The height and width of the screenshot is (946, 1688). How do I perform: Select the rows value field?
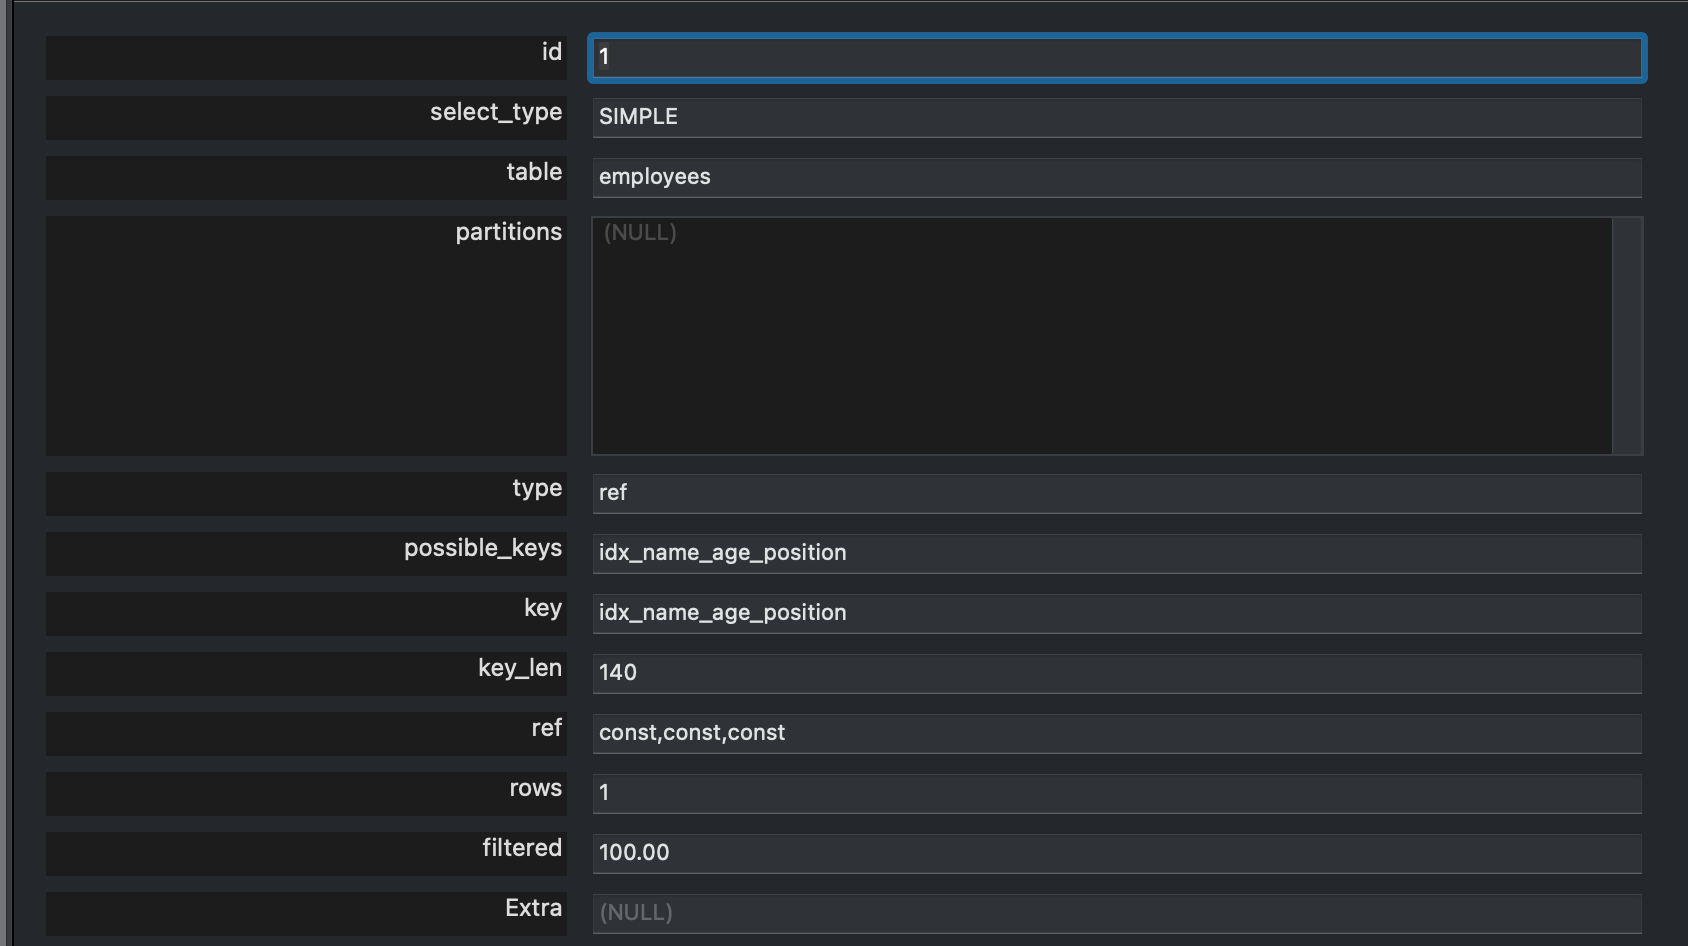coord(1116,793)
